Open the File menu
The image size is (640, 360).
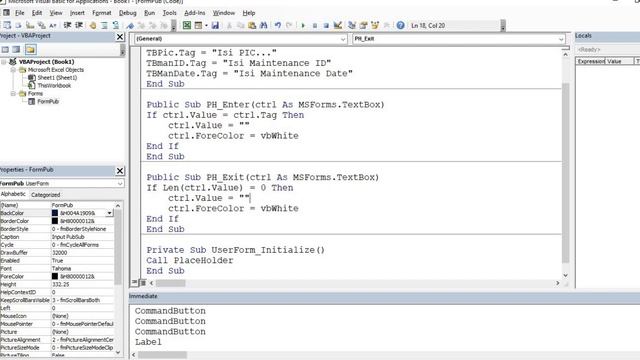click(20, 13)
